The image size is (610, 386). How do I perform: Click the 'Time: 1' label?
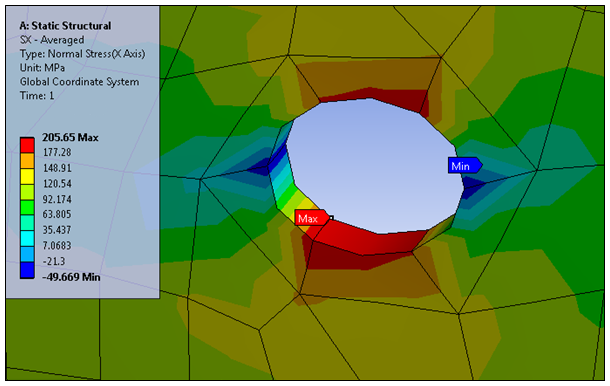click(37, 96)
